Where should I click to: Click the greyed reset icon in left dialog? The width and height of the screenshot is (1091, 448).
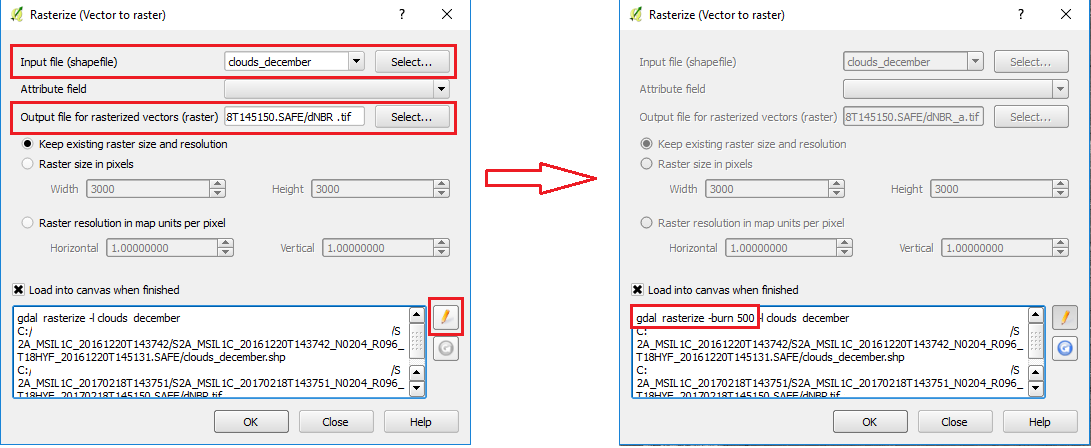(x=446, y=348)
